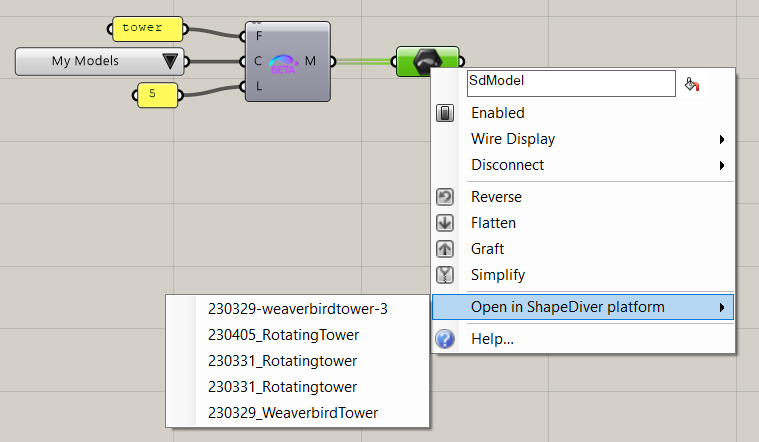Click the paint bucket icon beside name field
This screenshot has width=759, height=442.
click(691, 84)
